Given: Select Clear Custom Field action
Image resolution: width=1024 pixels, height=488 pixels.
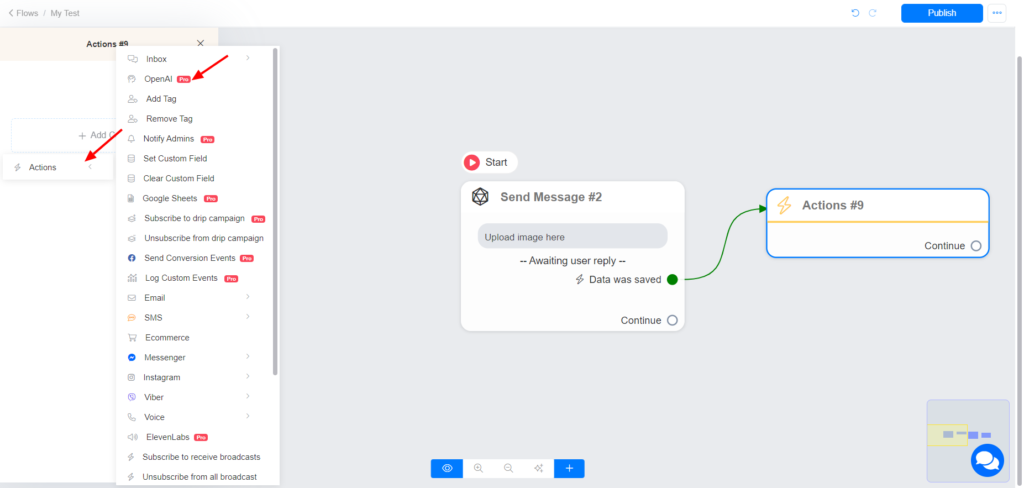Looking at the screenshot, I should point(179,178).
